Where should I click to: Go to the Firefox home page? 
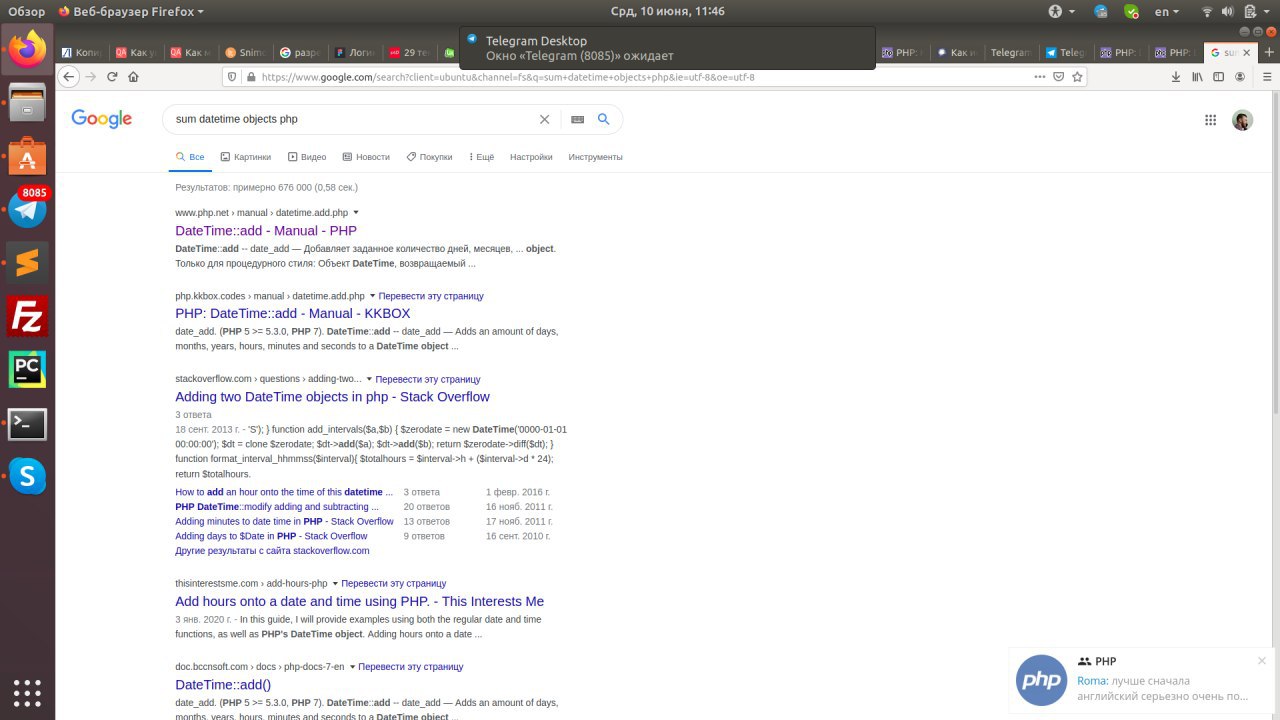[x=132, y=77]
